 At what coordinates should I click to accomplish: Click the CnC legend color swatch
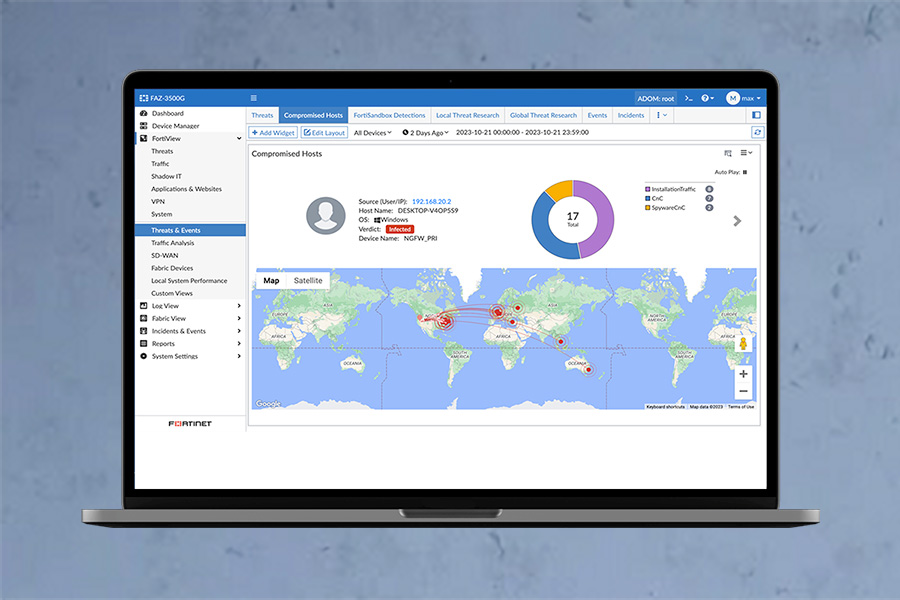pyautogui.click(x=647, y=198)
